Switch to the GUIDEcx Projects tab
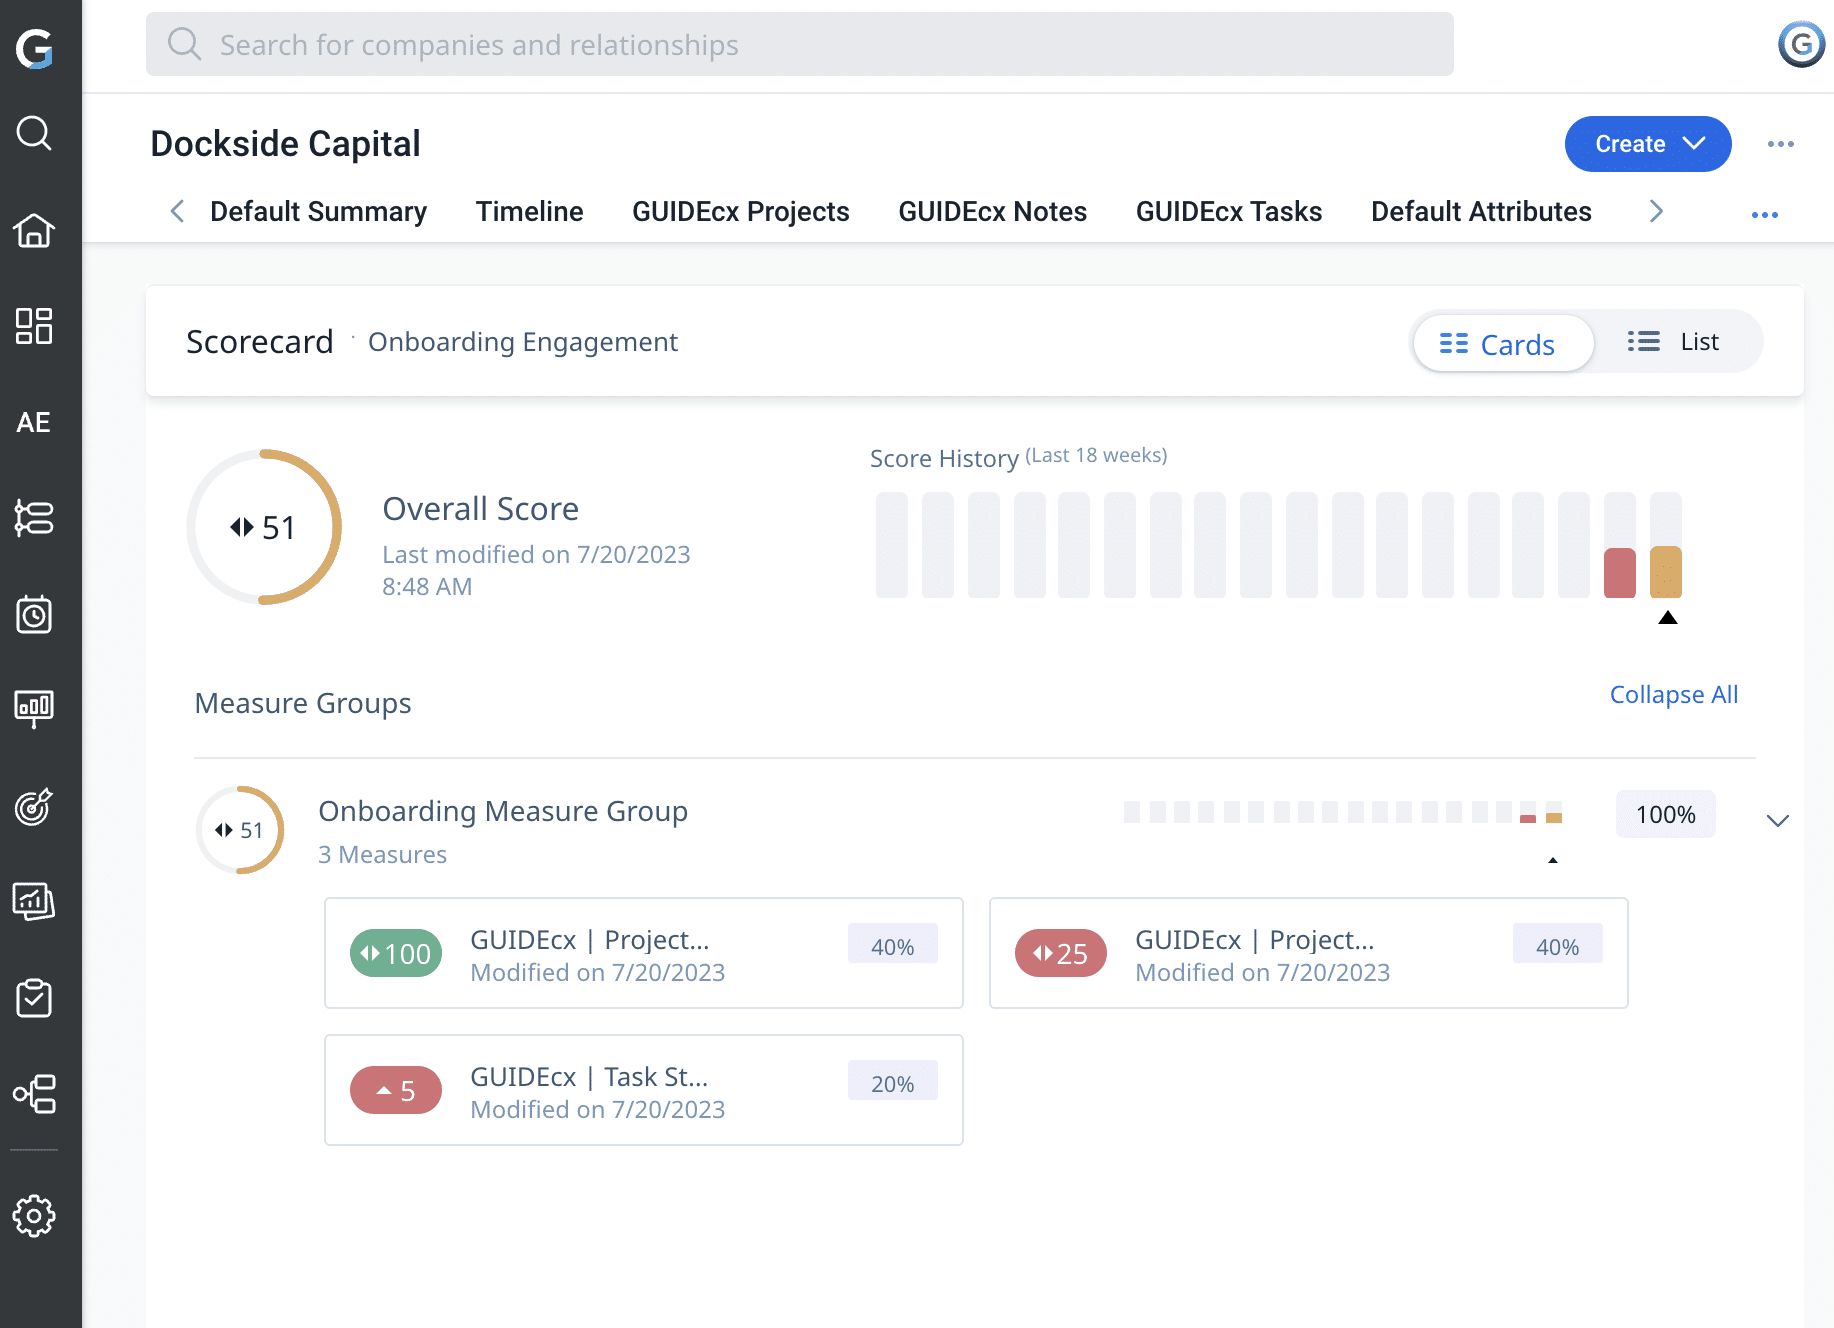The width and height of the screenshot is (1834, 1328). [740, 211]
